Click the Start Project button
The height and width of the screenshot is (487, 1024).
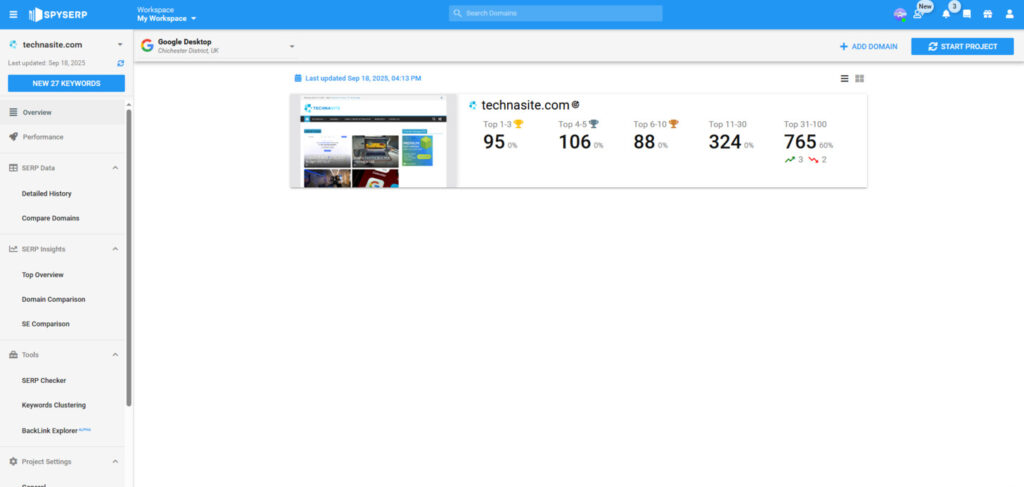[962, 46]
